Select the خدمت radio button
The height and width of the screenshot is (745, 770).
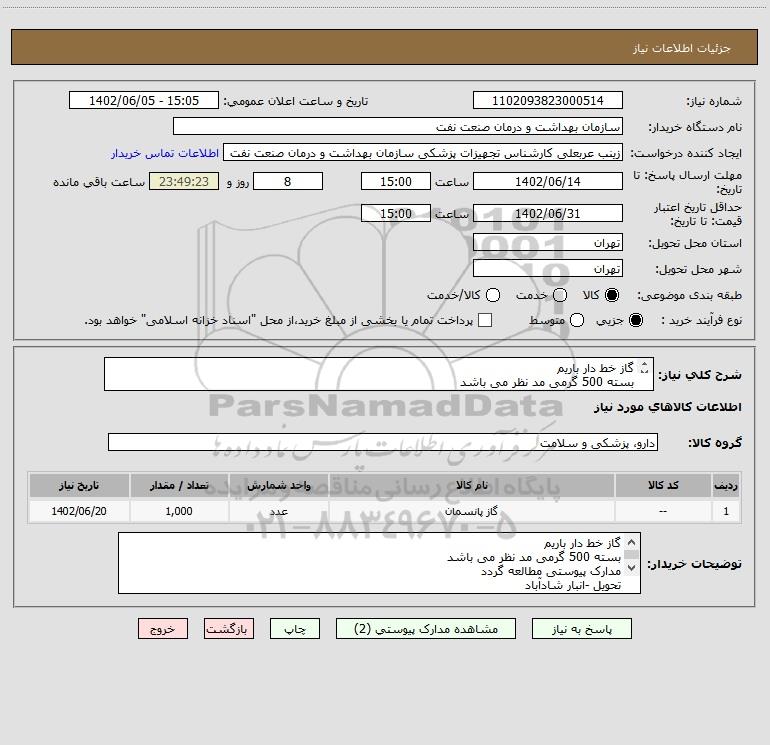[560, 295]
